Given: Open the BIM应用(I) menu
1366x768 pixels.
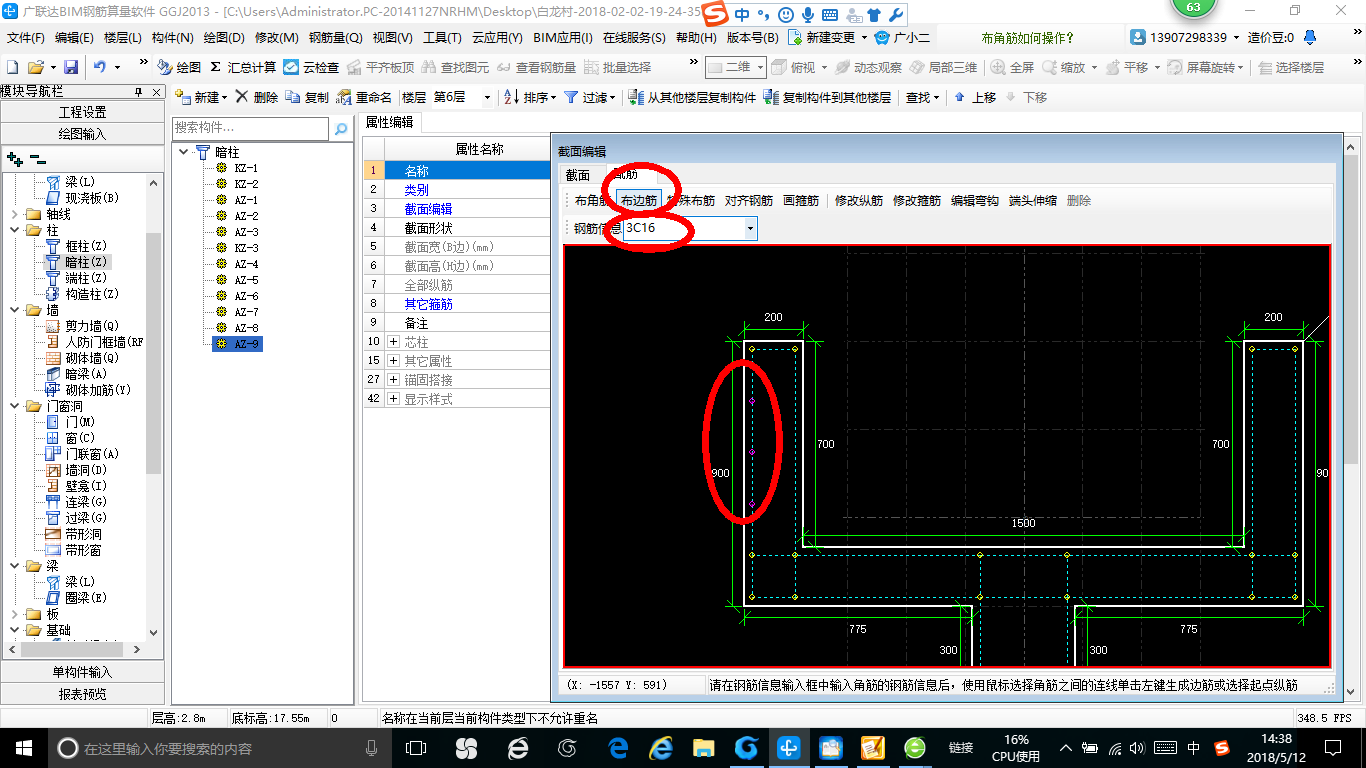Looking at the screenshot, I should tap(563, 37).
